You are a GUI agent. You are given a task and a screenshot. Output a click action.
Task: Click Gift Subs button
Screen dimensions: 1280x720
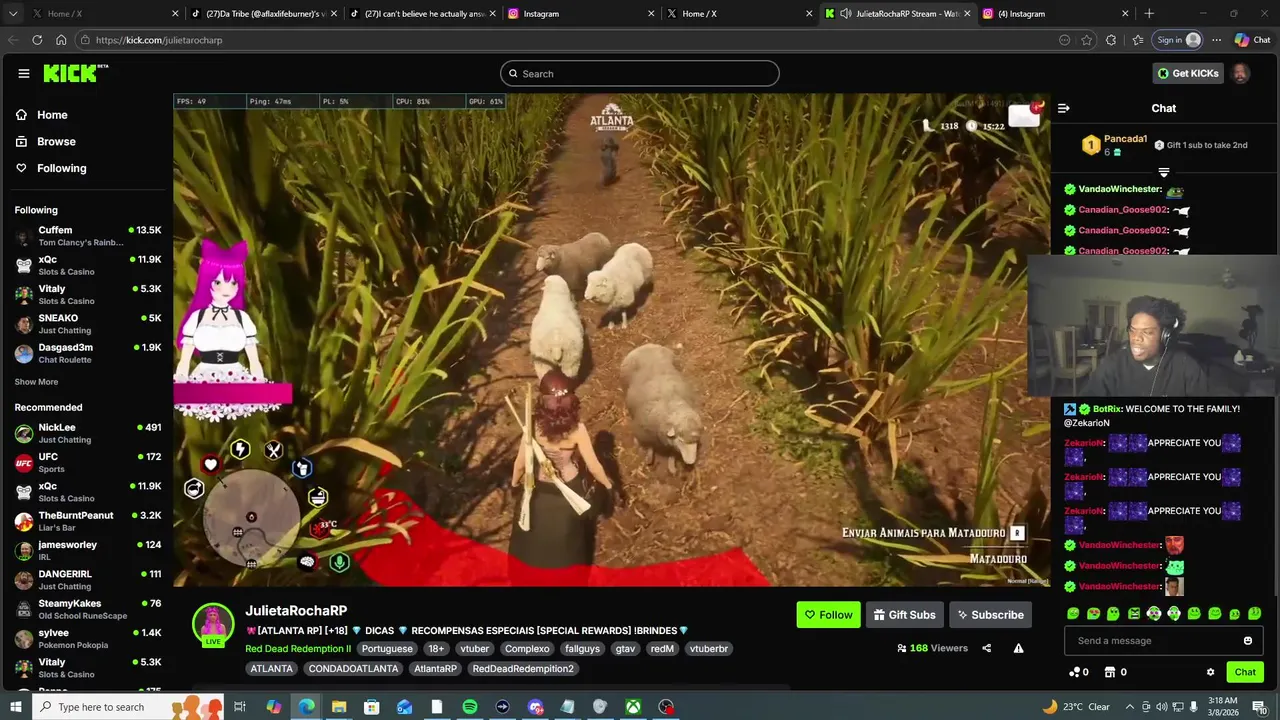point(904,615)
